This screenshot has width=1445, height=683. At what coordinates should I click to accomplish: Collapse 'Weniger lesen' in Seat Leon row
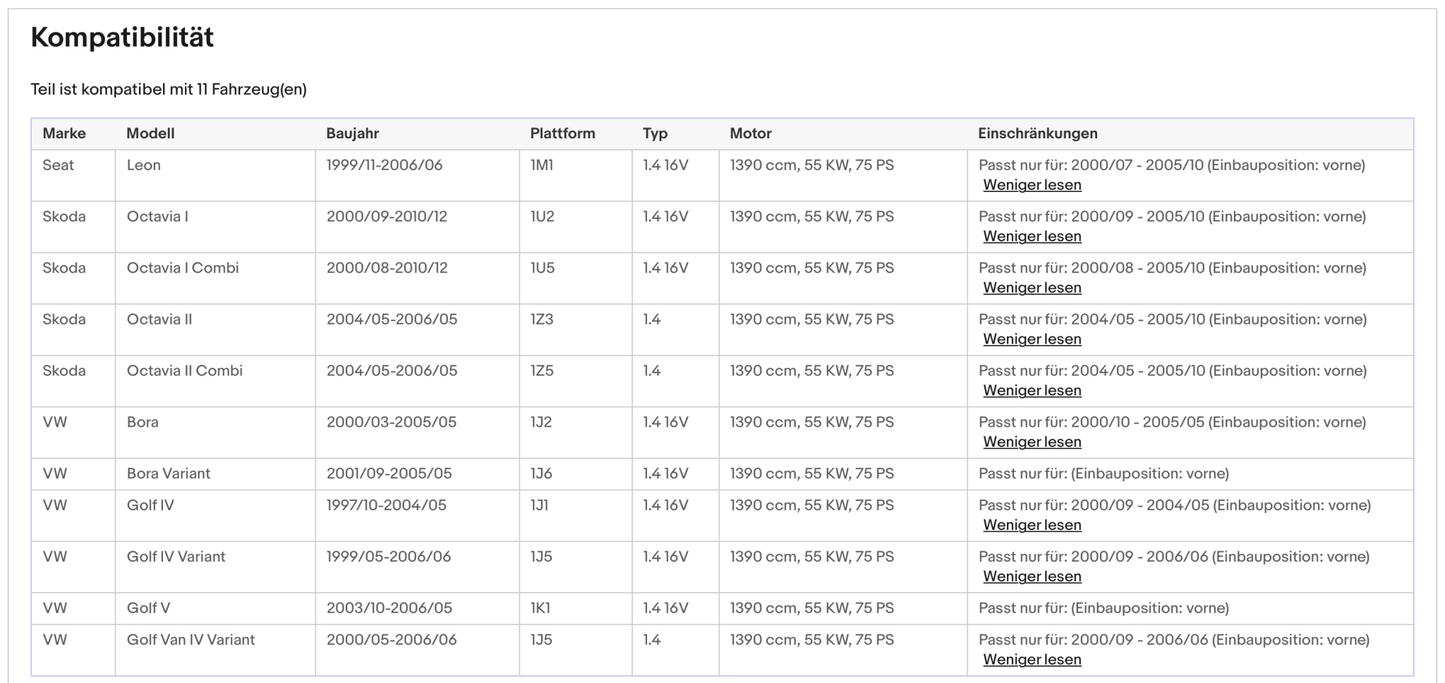tap(1032, 185)
